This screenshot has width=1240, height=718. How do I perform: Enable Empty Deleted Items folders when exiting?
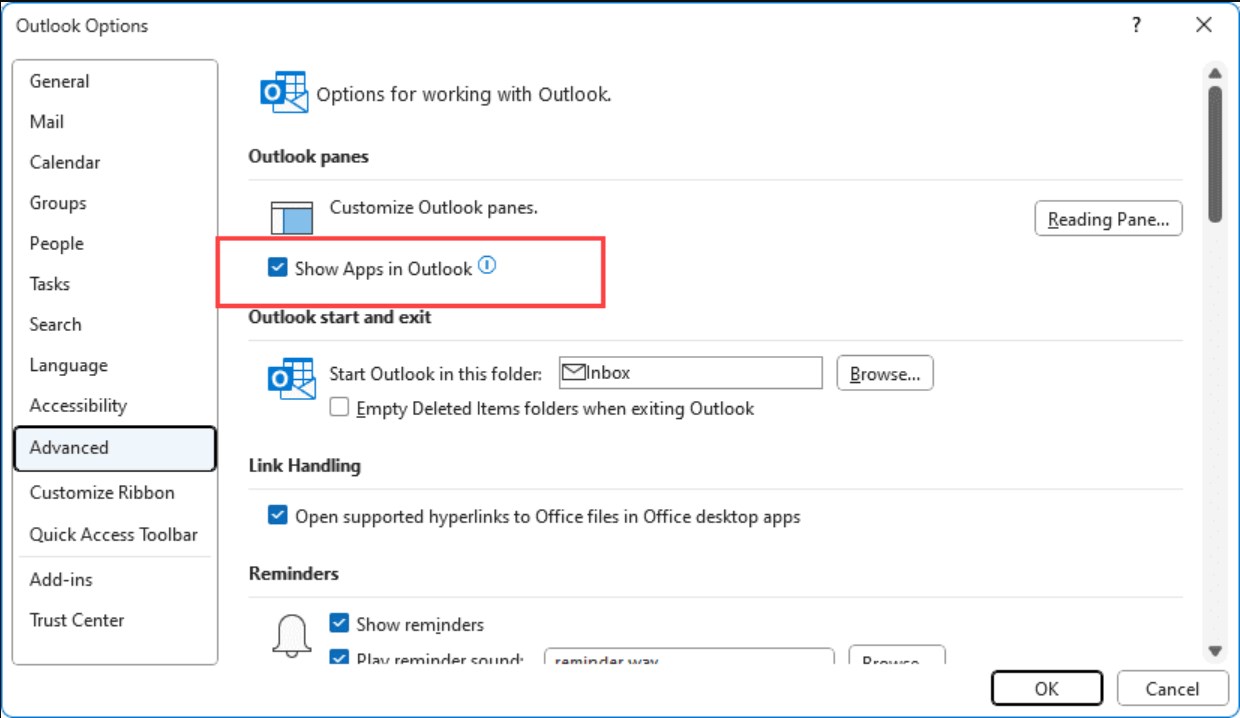pyautogui.click(x=340, y=408)
